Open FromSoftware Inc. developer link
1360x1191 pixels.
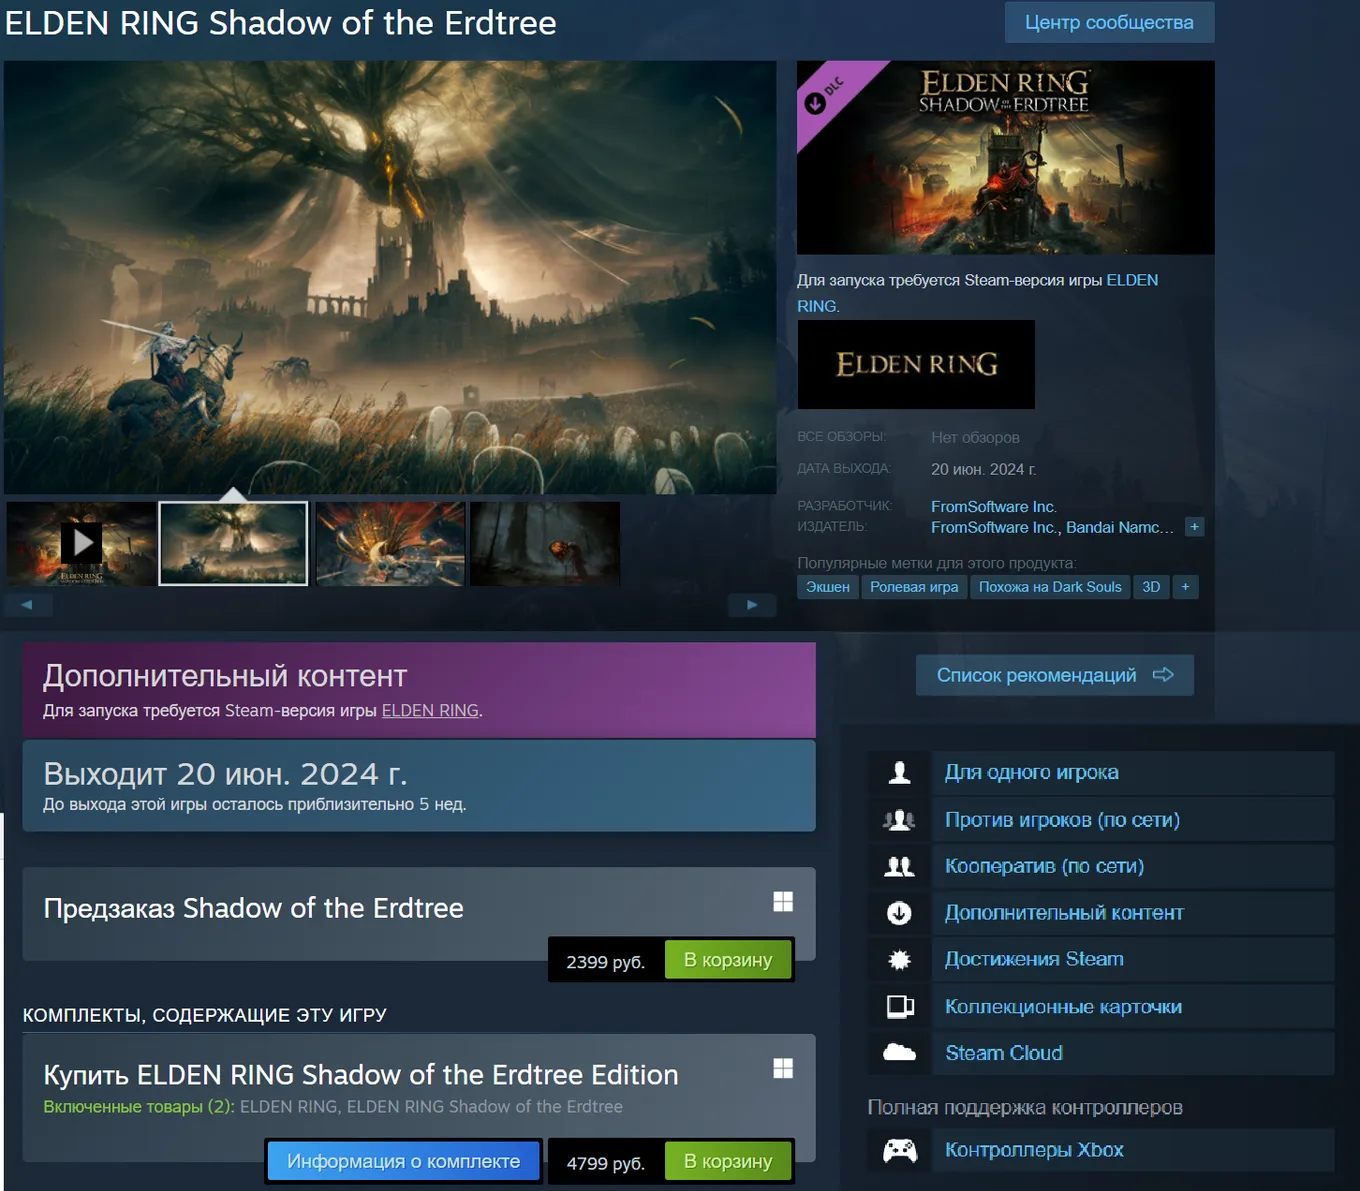pyautogui.click(x=993, y=507)
